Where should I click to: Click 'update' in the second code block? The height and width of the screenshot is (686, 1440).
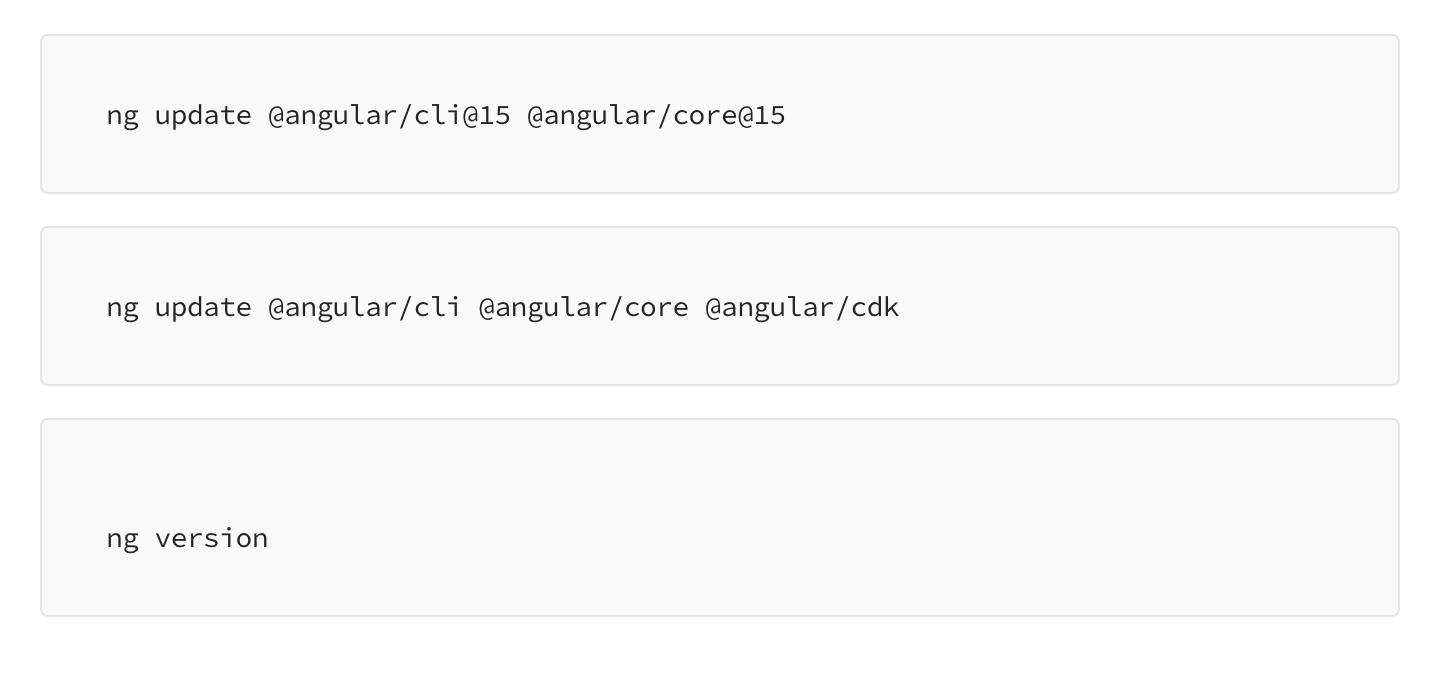203,308
